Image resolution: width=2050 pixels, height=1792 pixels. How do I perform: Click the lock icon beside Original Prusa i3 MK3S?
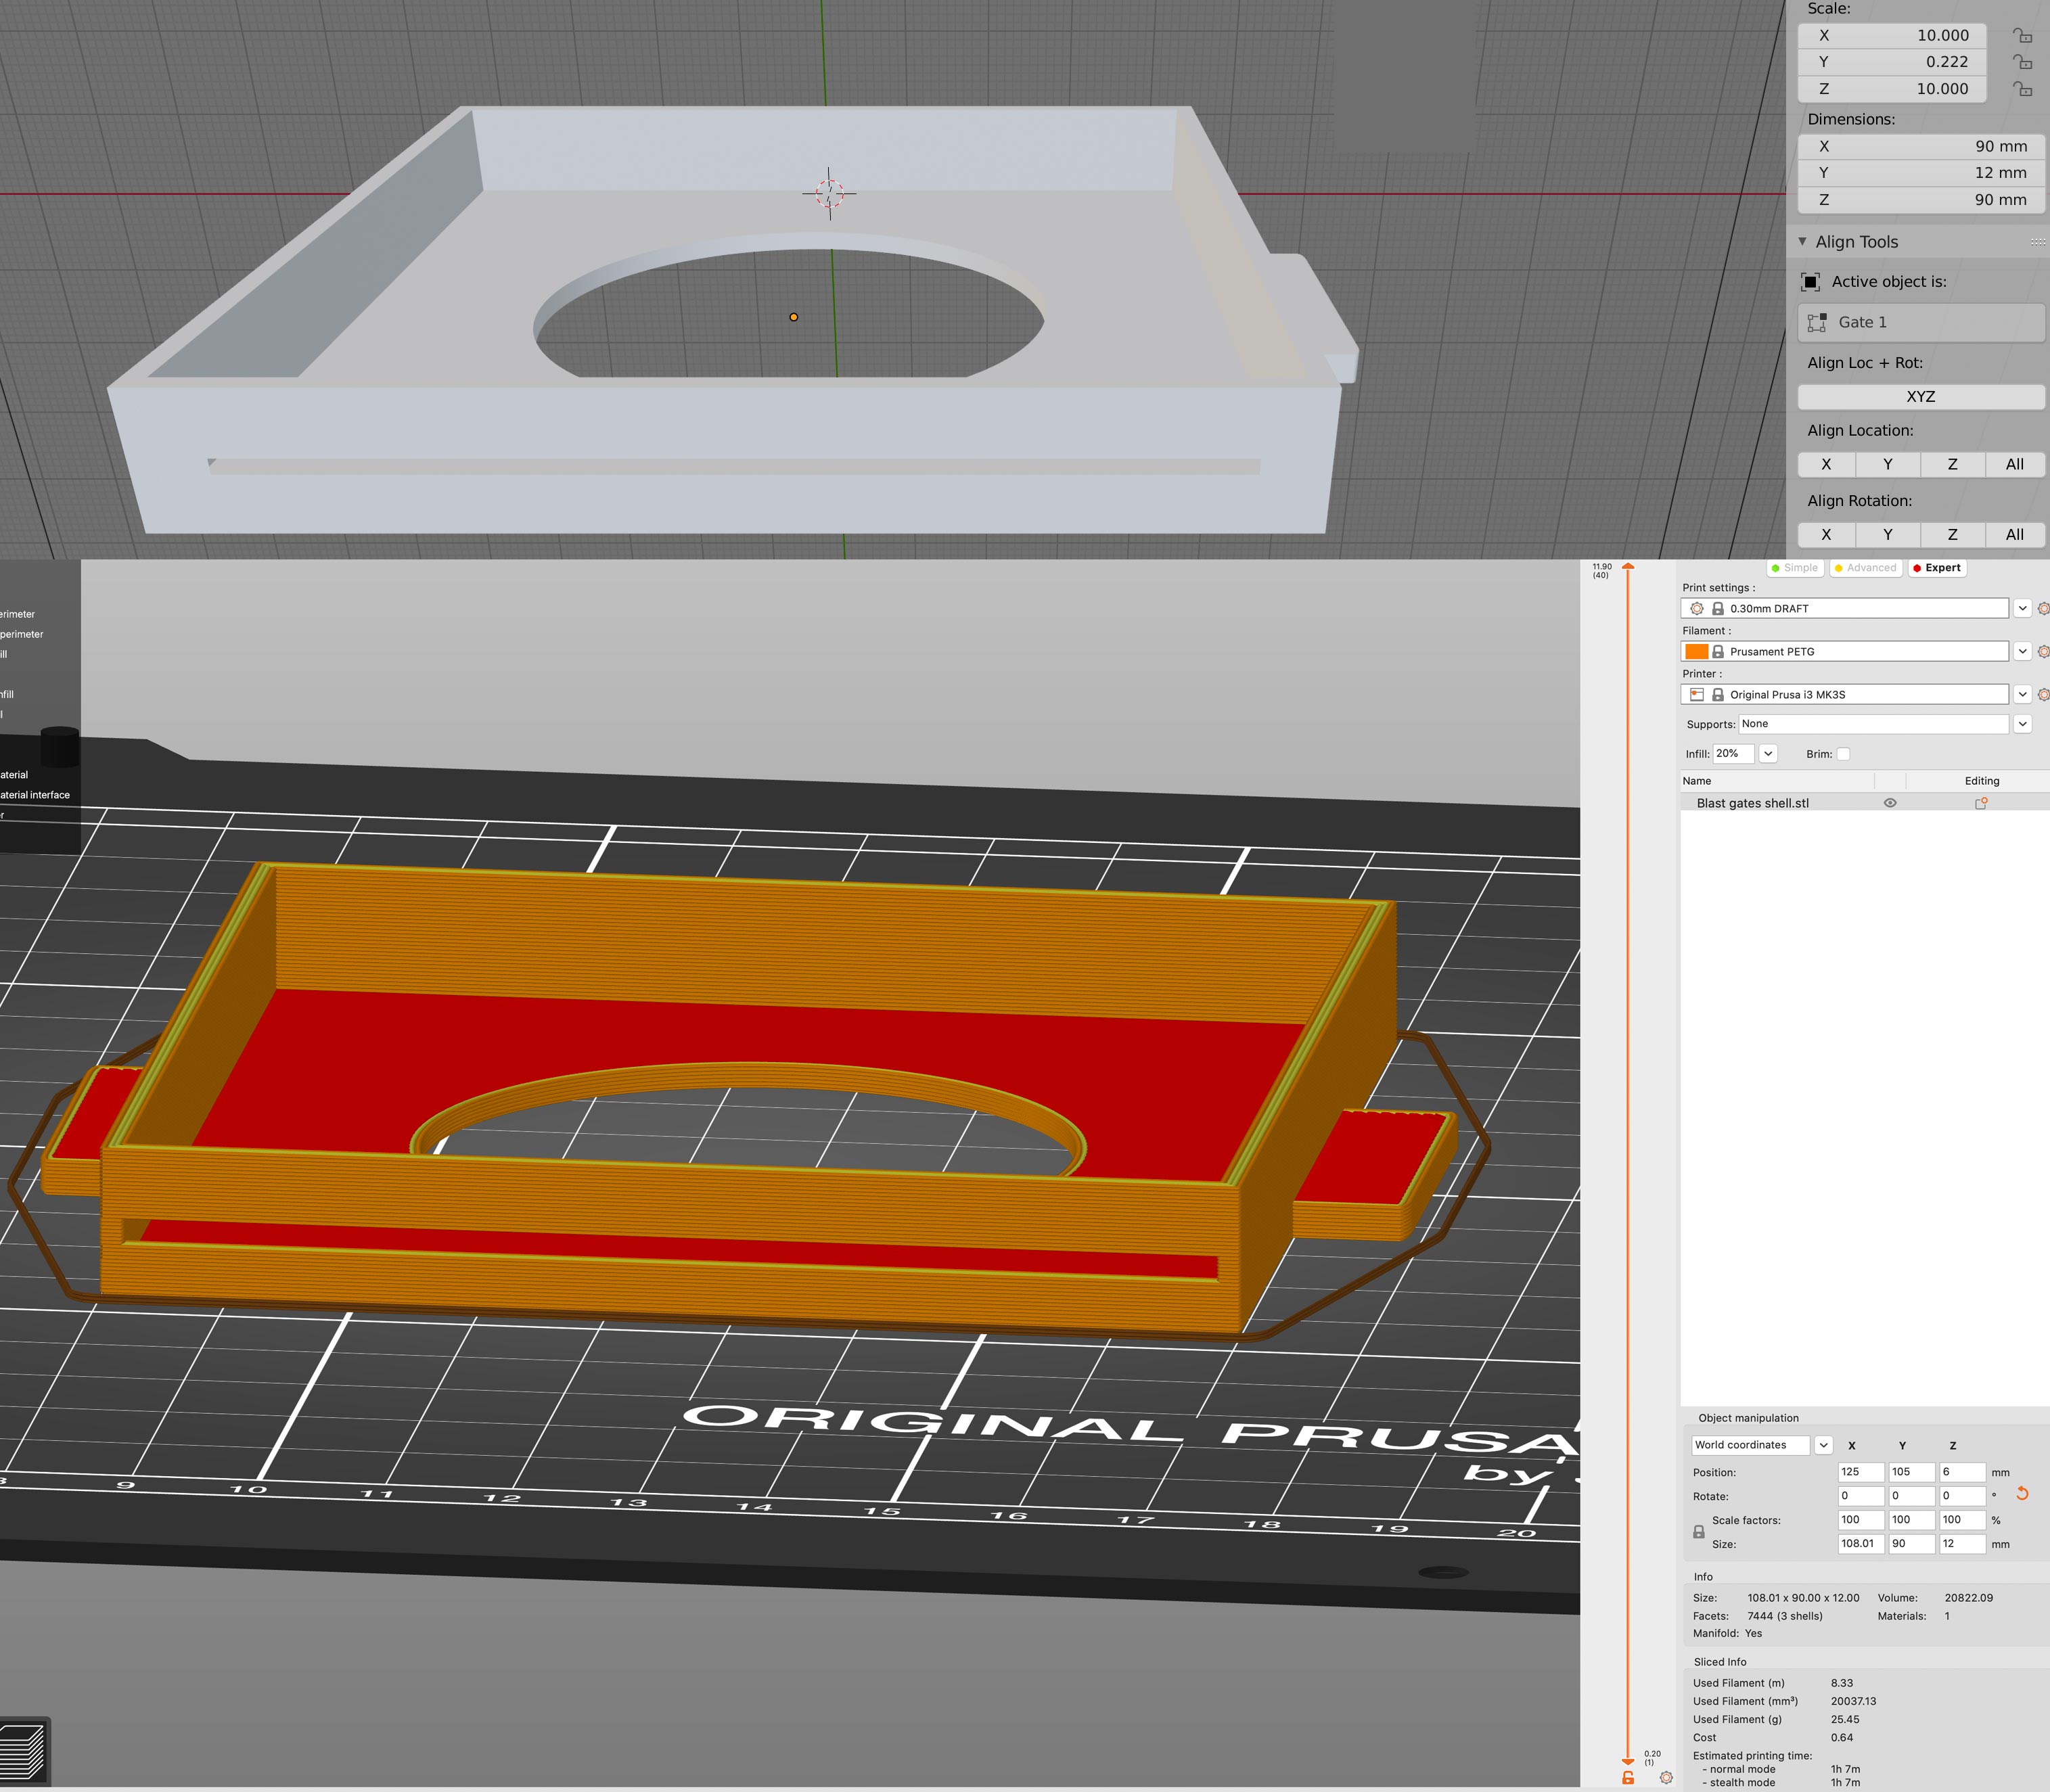(x=1718, y=694)
